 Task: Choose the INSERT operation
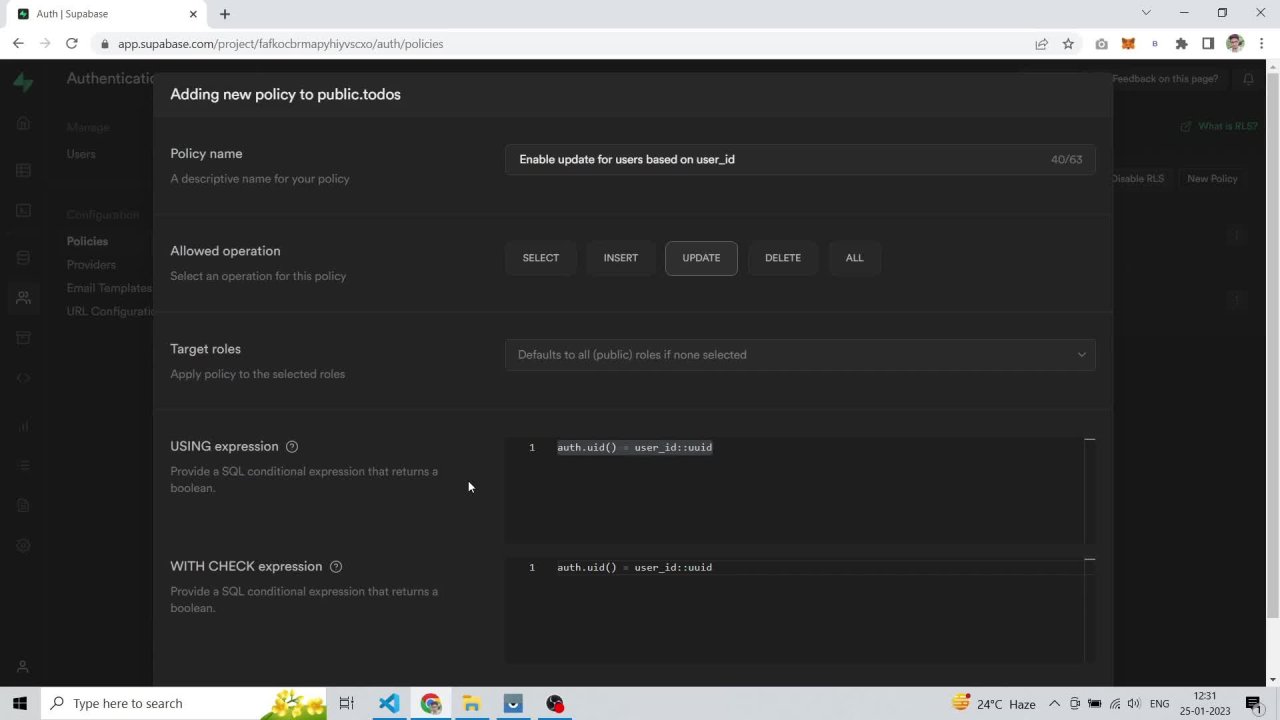click(620, 258)
